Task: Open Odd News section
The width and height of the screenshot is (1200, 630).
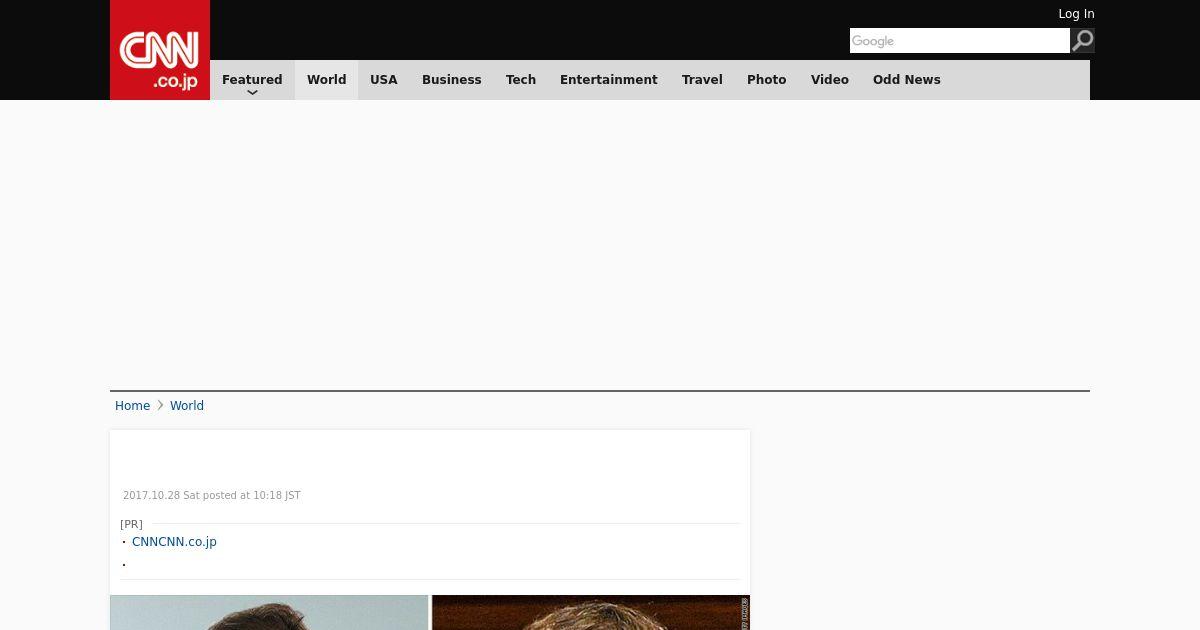Action: [907, 80]
